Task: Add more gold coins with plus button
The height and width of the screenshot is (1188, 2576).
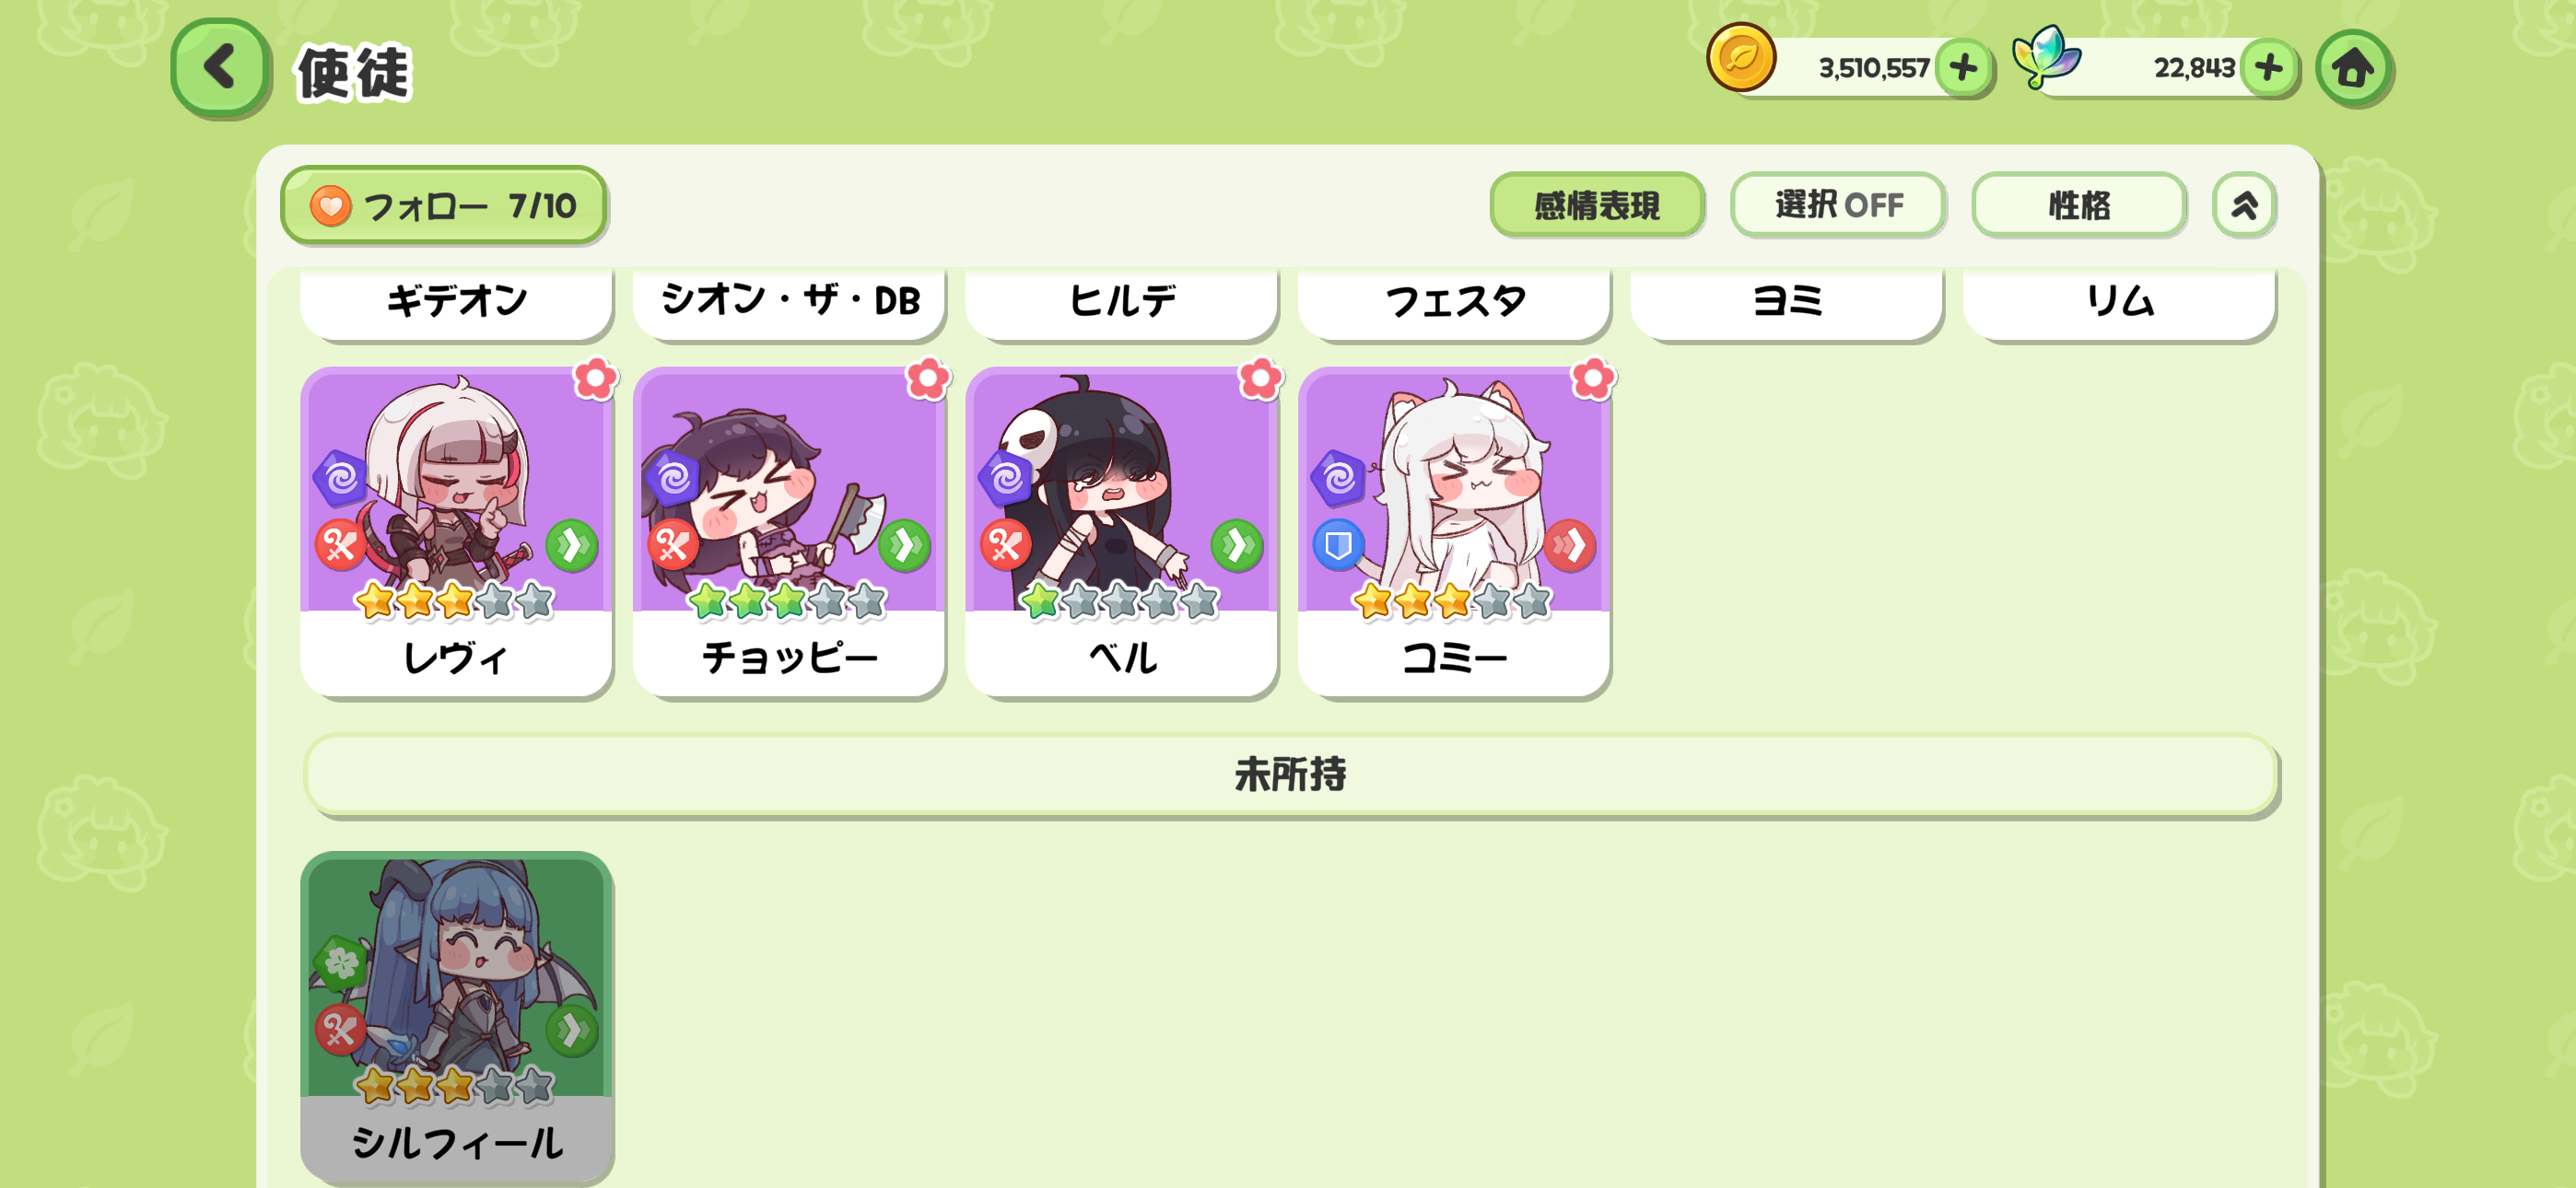Action: click(x=1963, y=68)
